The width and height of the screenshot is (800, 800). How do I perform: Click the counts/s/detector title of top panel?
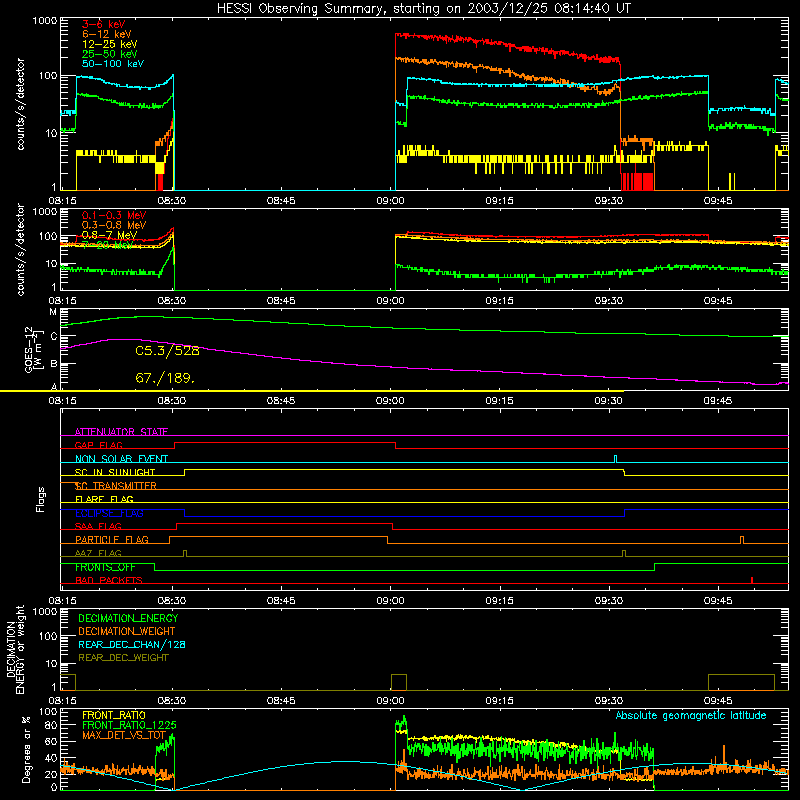(x=20, y=104)
